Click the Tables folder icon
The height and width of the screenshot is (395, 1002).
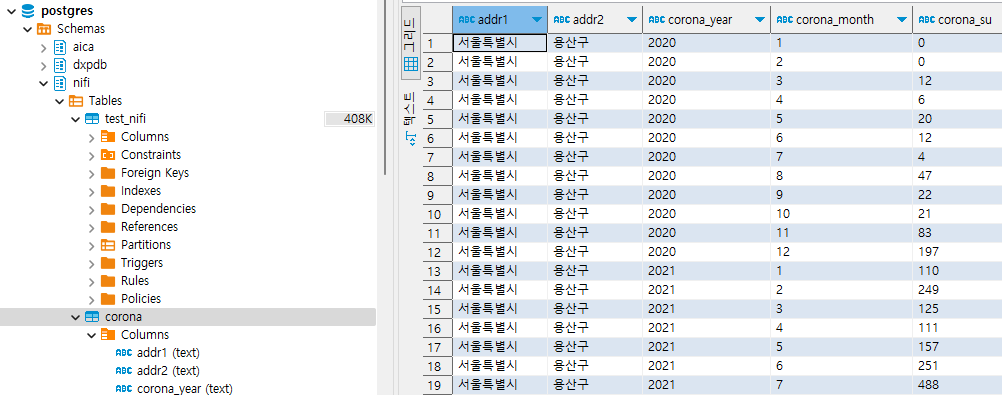coord(76,100)
